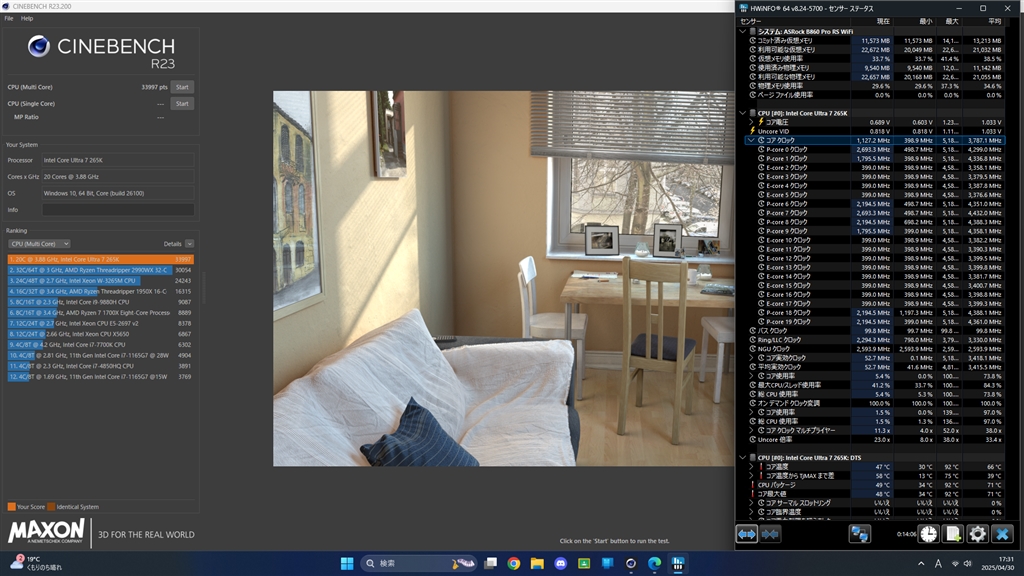Screen dimensions: 1024x576
Task: Switch to HWiNFO via its taskbar icon
Action: (x=678, y=563)
